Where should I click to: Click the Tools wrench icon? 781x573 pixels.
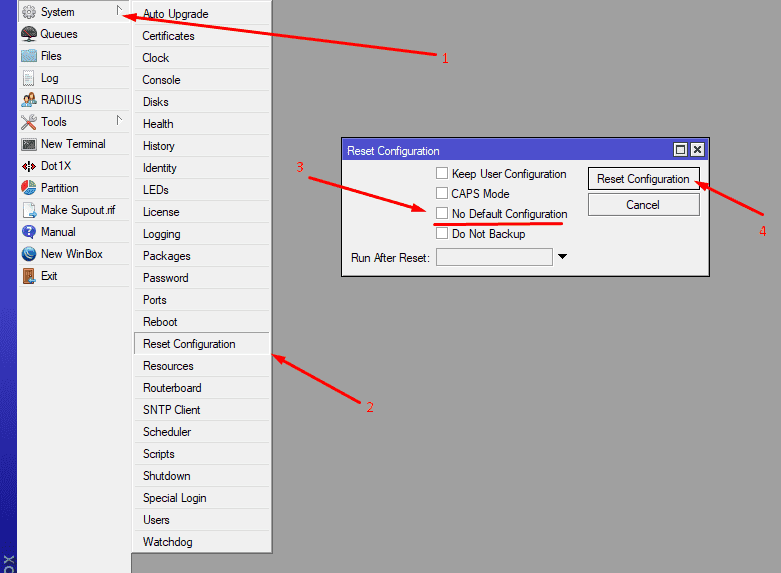tap(29, 122)
